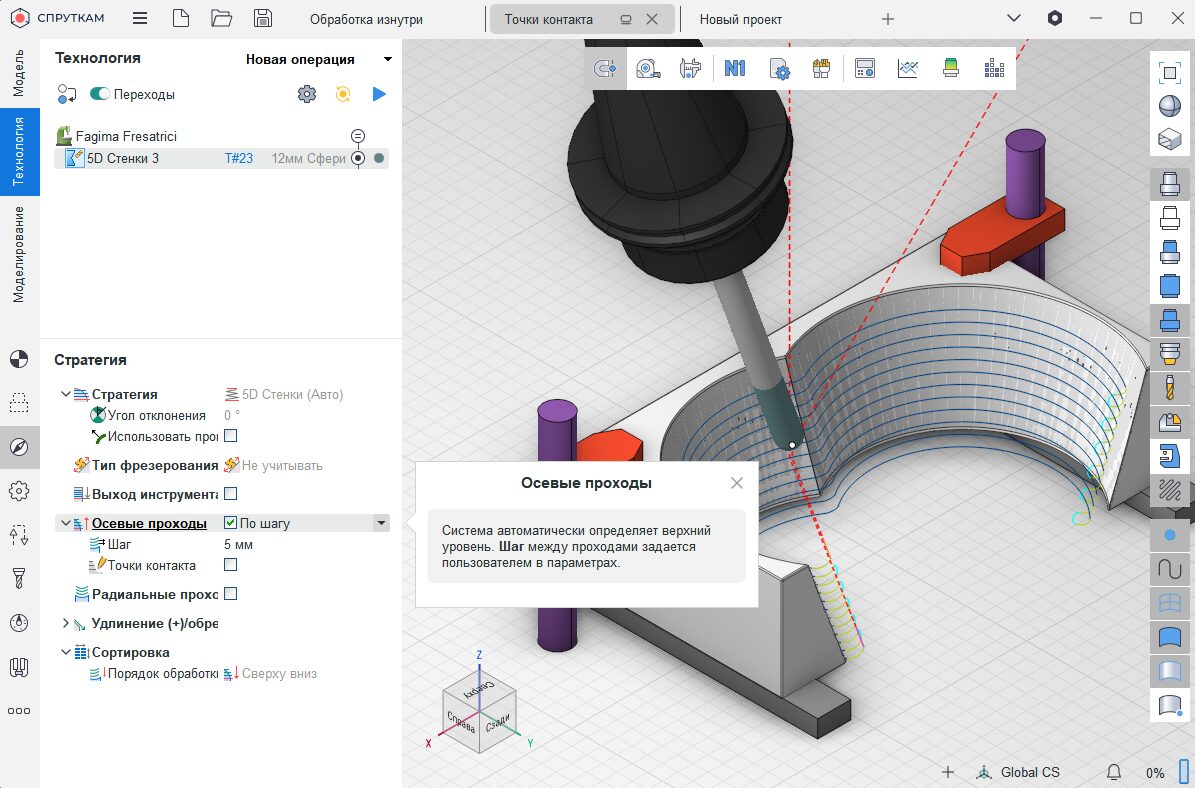Image resolution: width=1195 pixels, height=788 pixels.
Task: Open file with the folder icon
Action: click(x=222, y=18)
